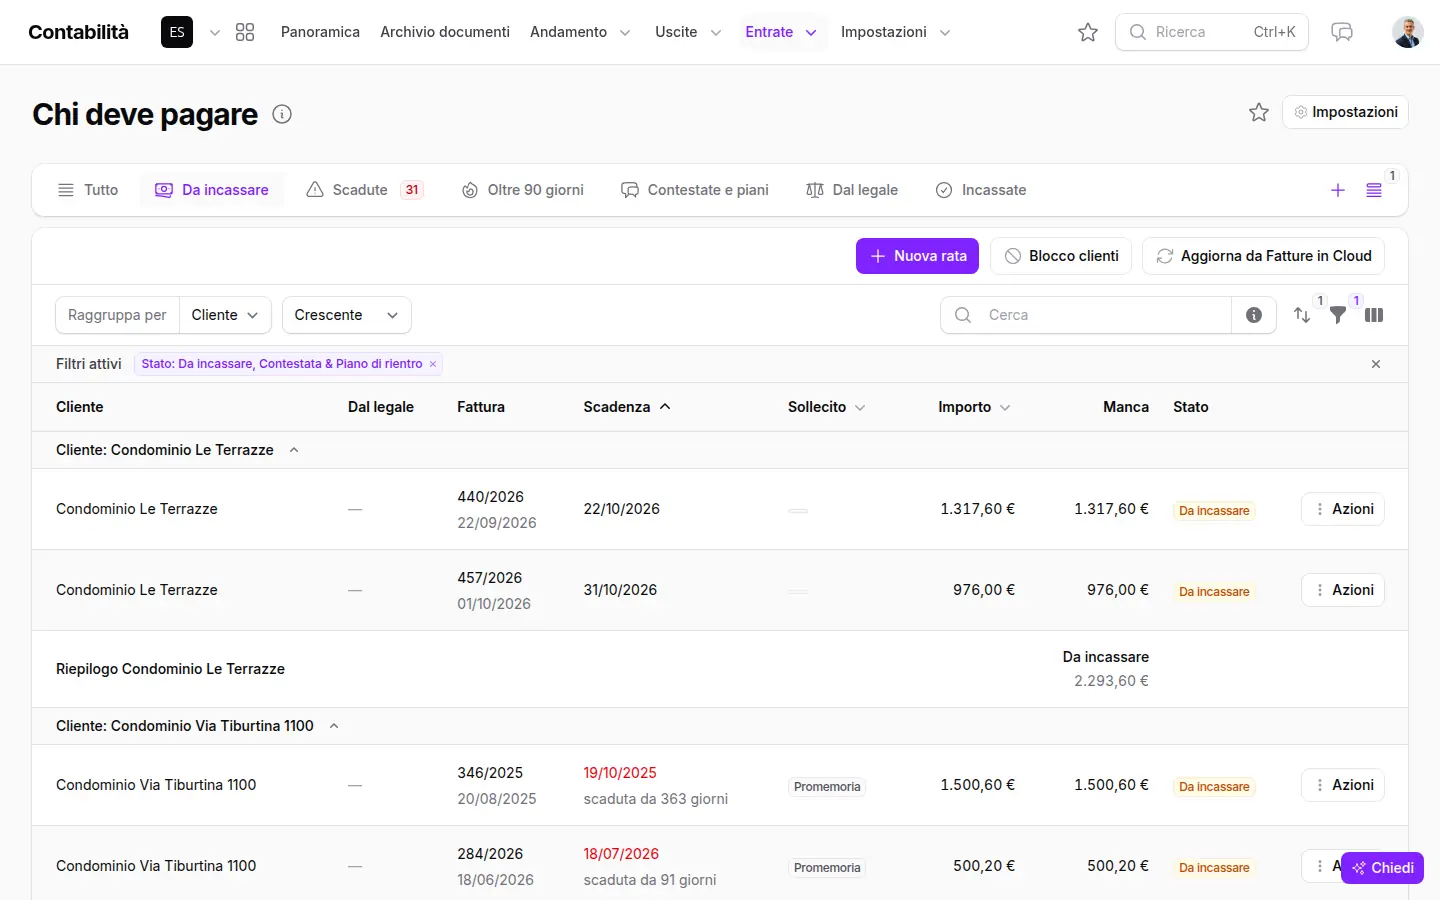This screenshot has height=900, width=1440.
Task: Open the Andamento menu
Action: coord(580,32)
